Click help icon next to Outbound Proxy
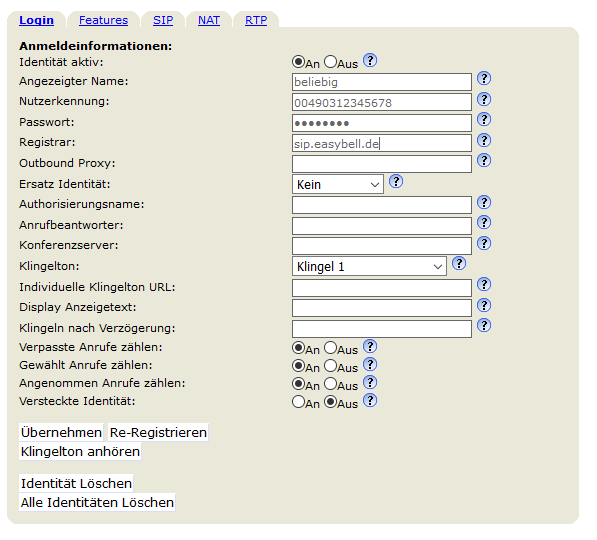 click(x=484, y=160)
